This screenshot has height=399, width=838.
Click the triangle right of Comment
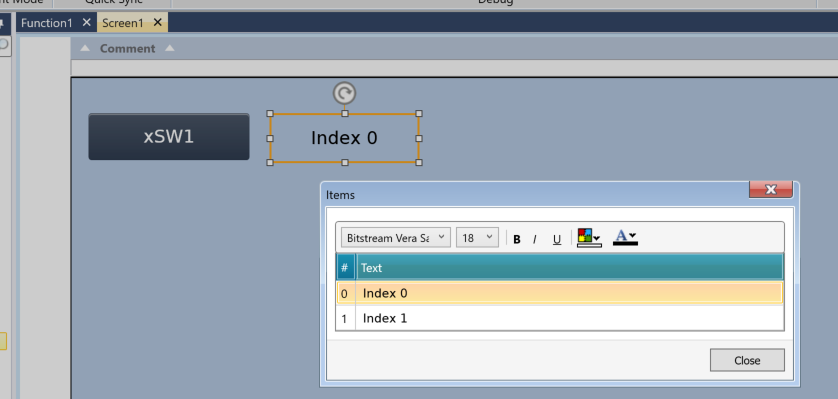169,48
